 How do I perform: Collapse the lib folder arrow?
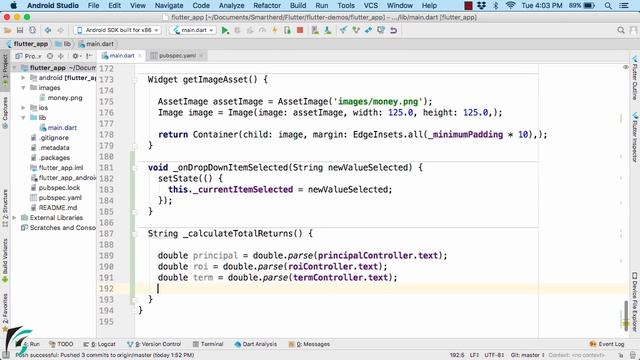pos(23,118)
